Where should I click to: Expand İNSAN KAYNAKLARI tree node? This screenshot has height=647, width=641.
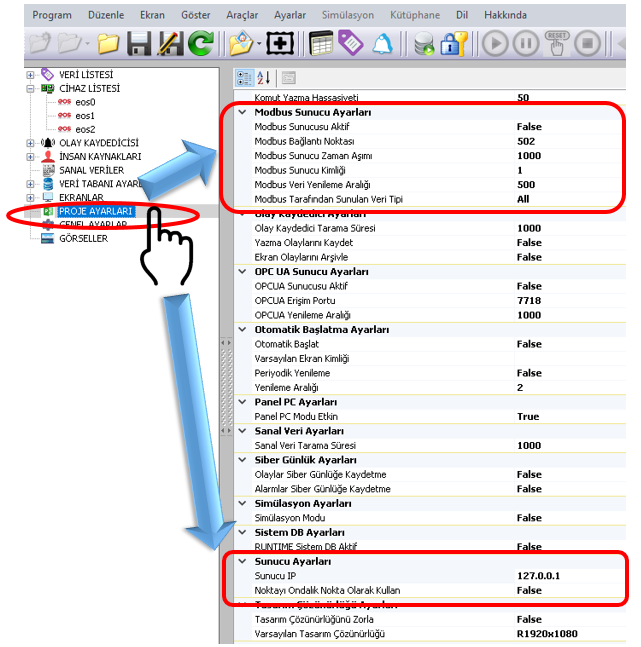point(30,157)
